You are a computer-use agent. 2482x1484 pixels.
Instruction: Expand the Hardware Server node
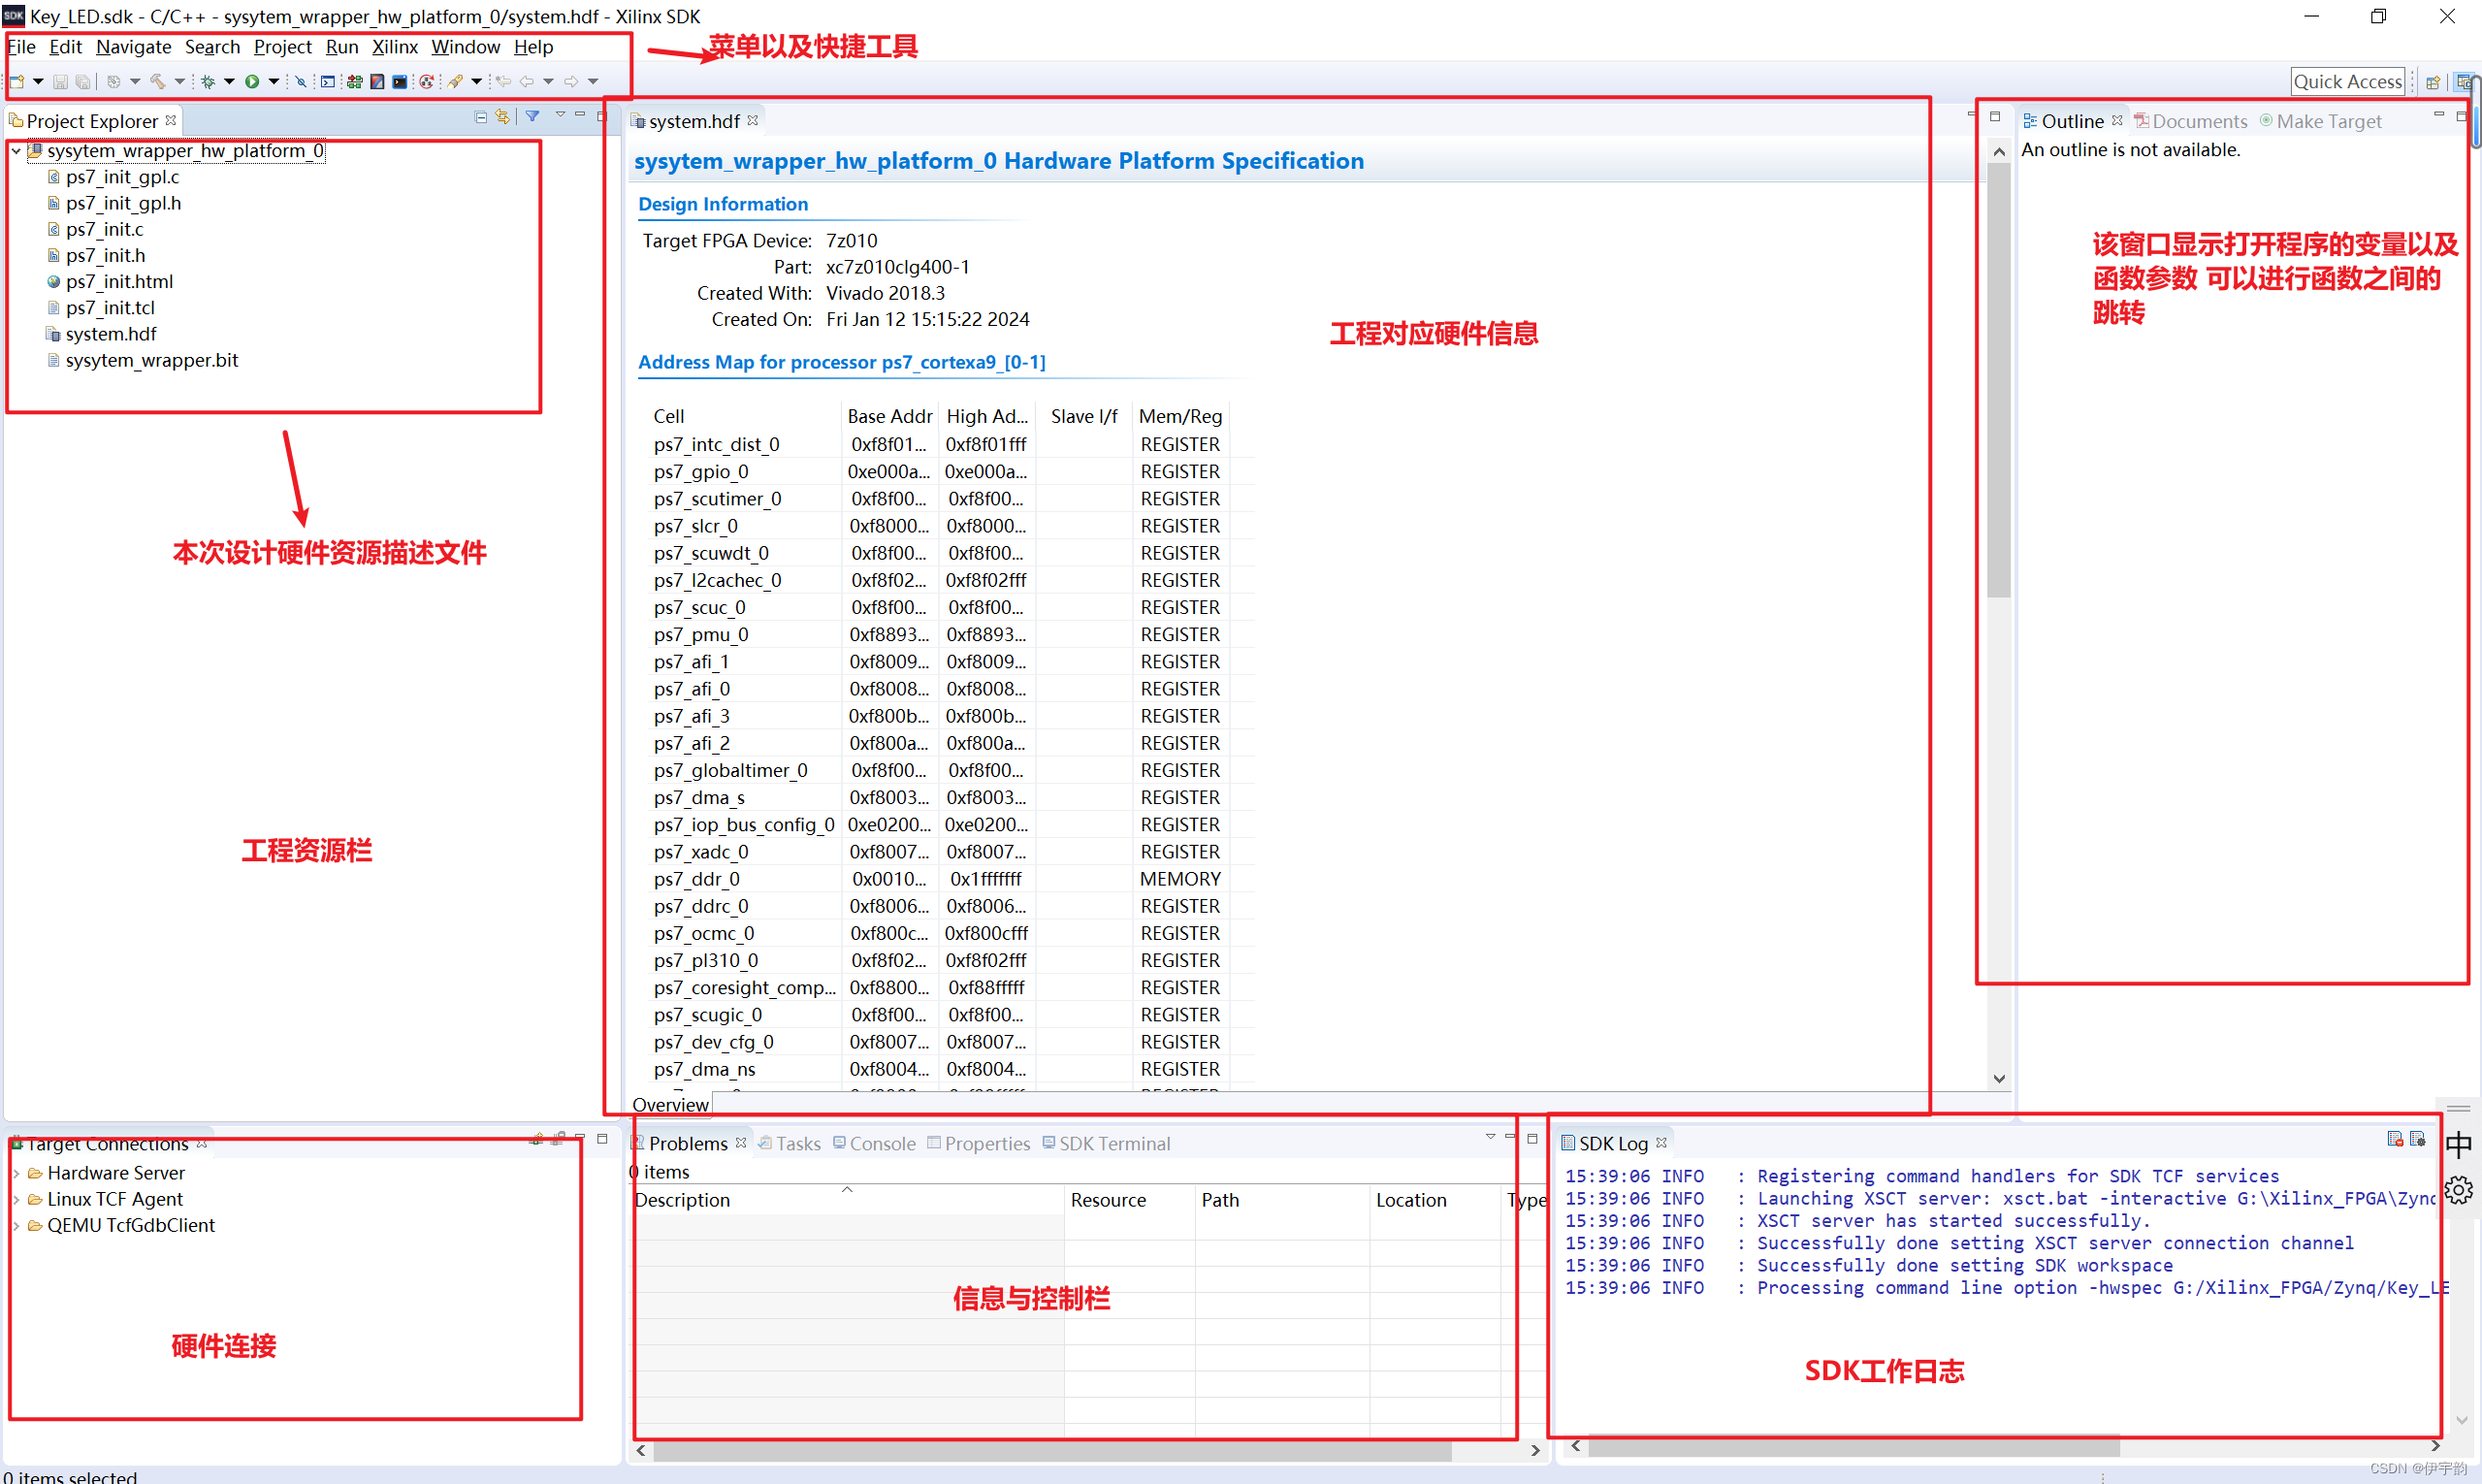tap(16, 1173)
